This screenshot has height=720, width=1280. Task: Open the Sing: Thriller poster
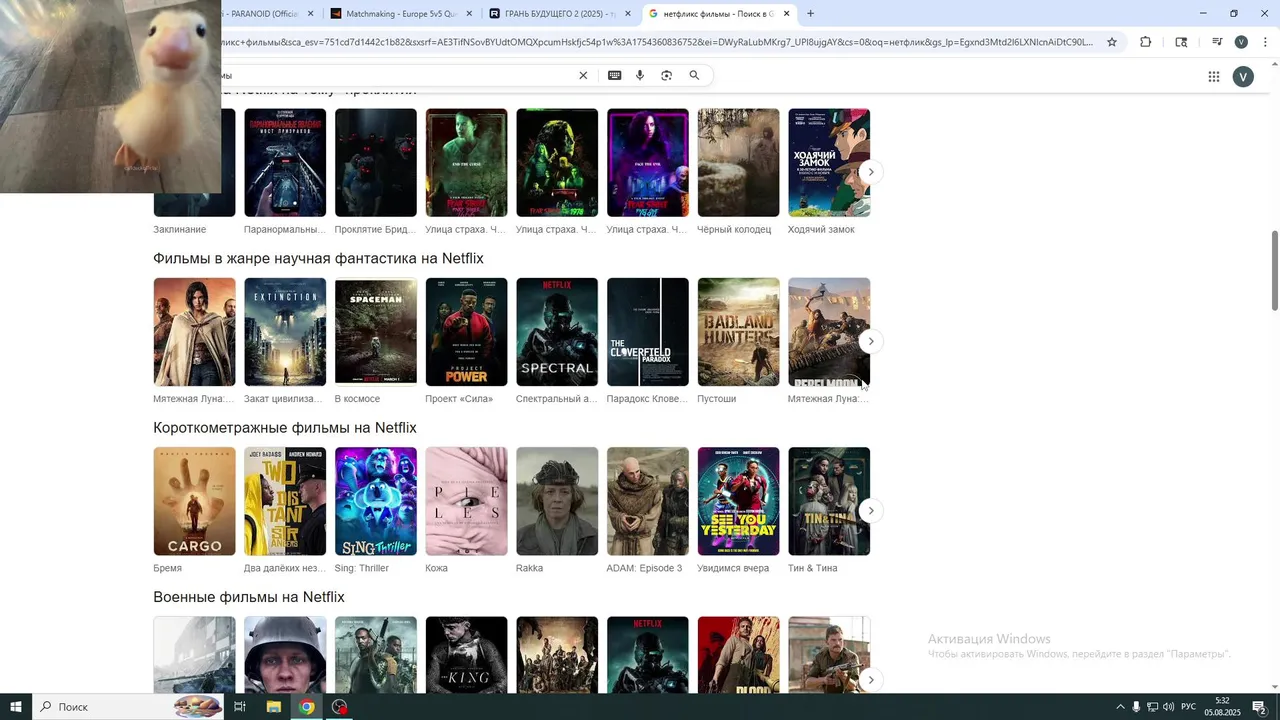click(376, 501)
